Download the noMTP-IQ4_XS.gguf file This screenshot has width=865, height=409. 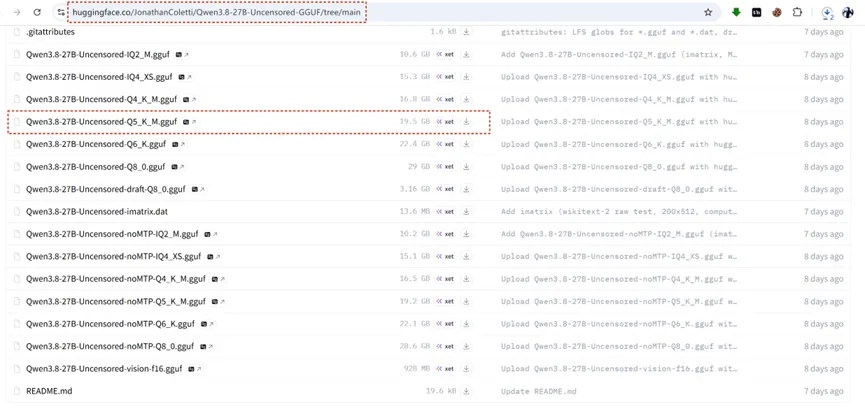pyautogui.click(x=466, y=257)
